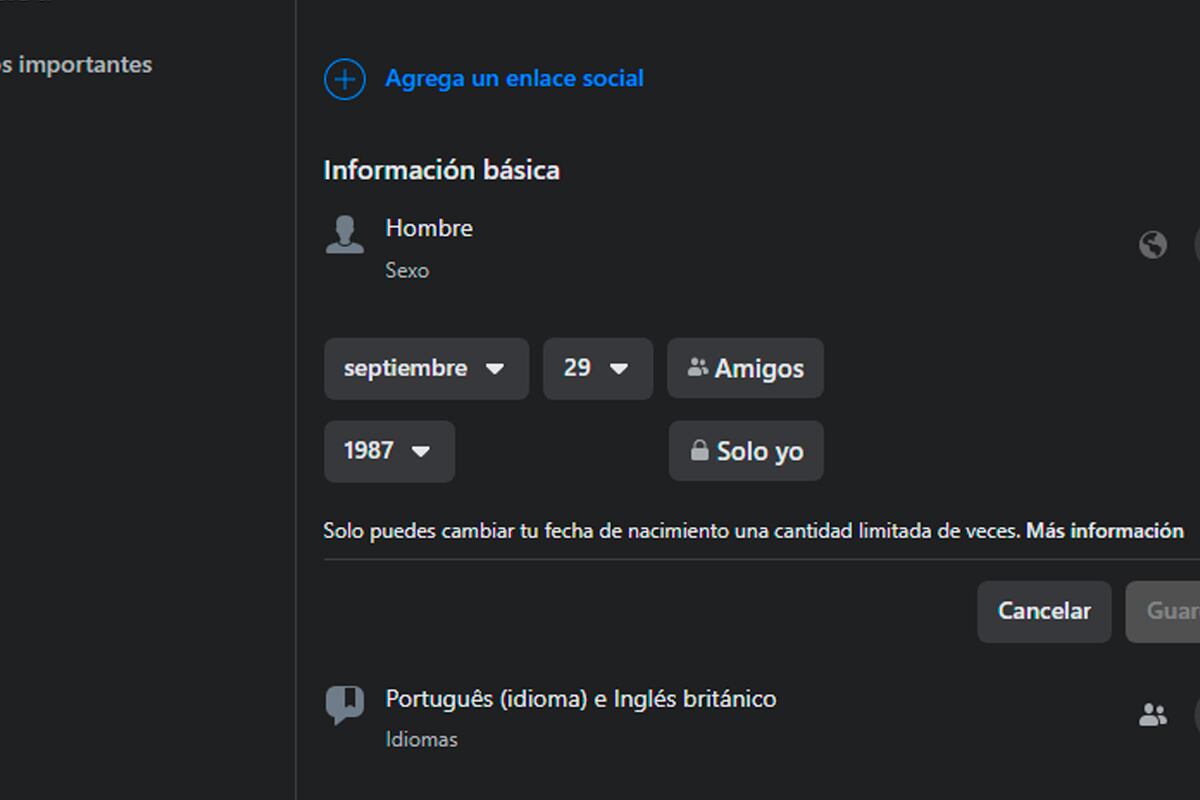Viewport: 1200px width, 800px height.
Task: Open Más información about birthday changes
Action: click(1101, 531)
